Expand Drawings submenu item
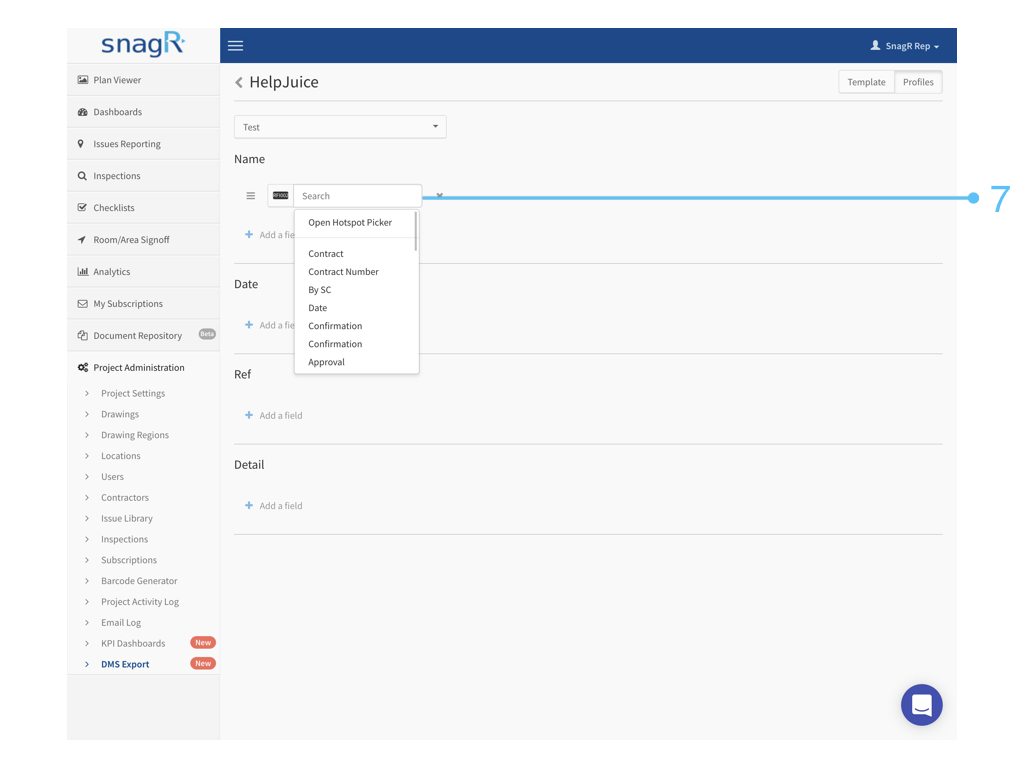 point(120,414)
